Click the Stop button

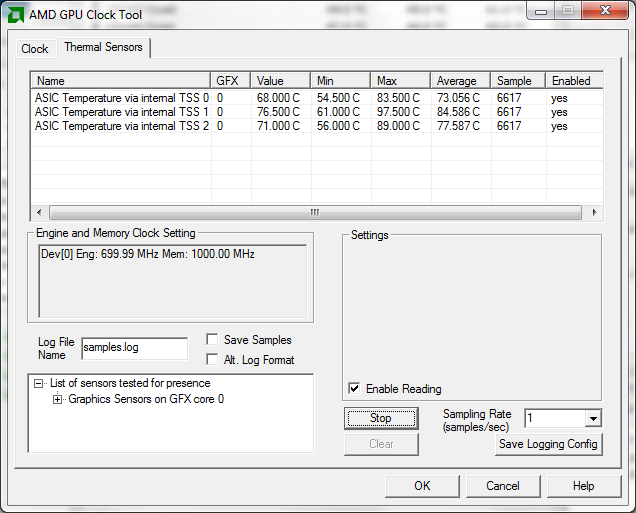pos(381,418)
